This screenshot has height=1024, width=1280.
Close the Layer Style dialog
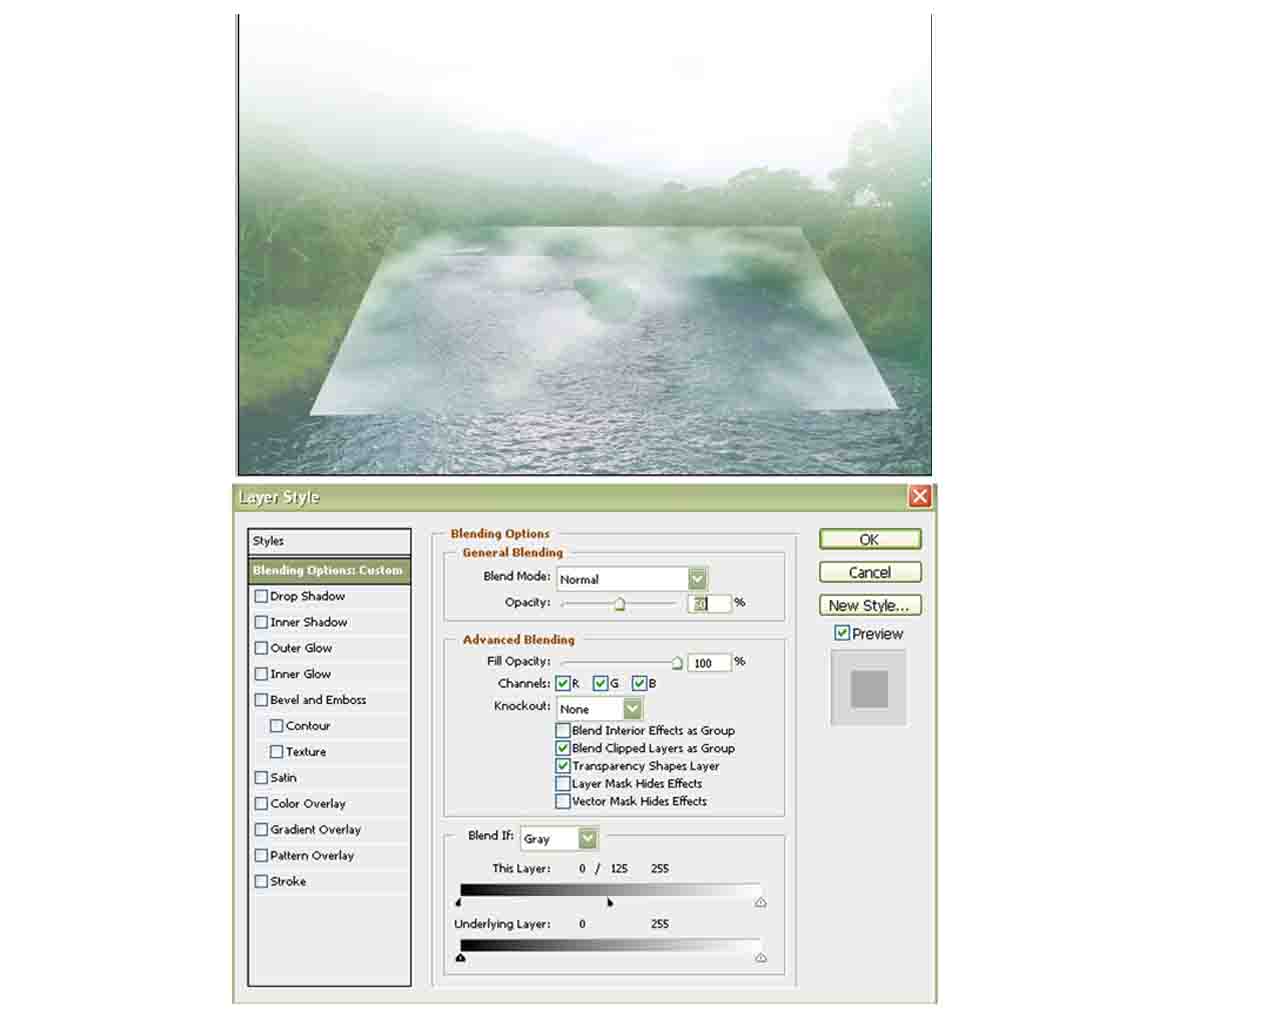point(919,496)
